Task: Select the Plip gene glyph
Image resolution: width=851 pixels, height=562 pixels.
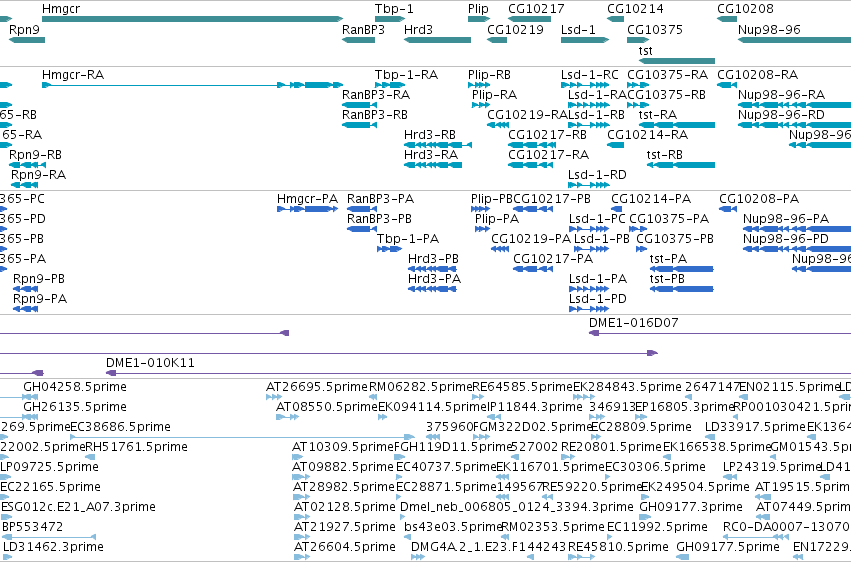Action: click(x=479, y=19)
